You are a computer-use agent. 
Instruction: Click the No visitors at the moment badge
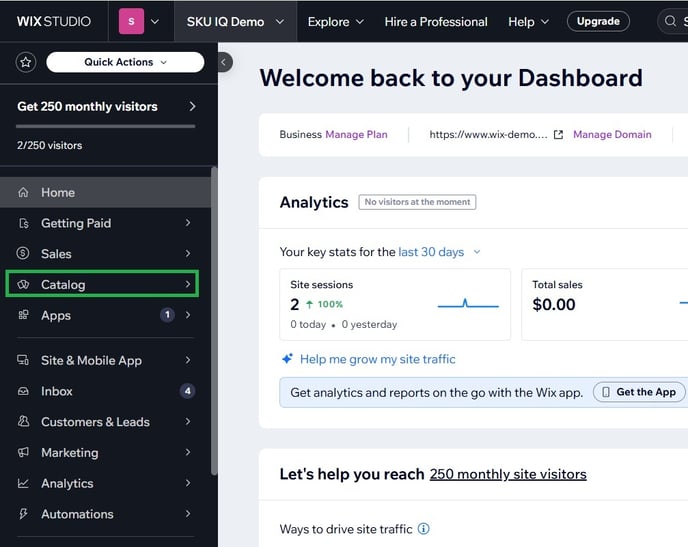point(417,202)
